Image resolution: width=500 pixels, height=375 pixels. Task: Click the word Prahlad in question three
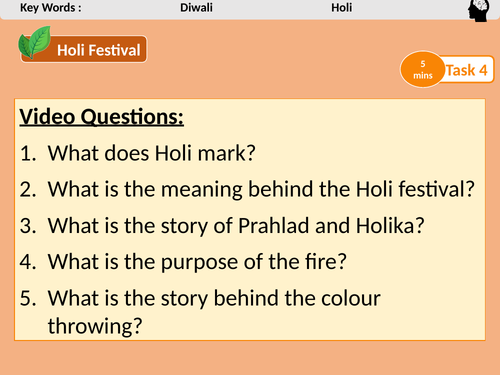[x=273, y=226]
